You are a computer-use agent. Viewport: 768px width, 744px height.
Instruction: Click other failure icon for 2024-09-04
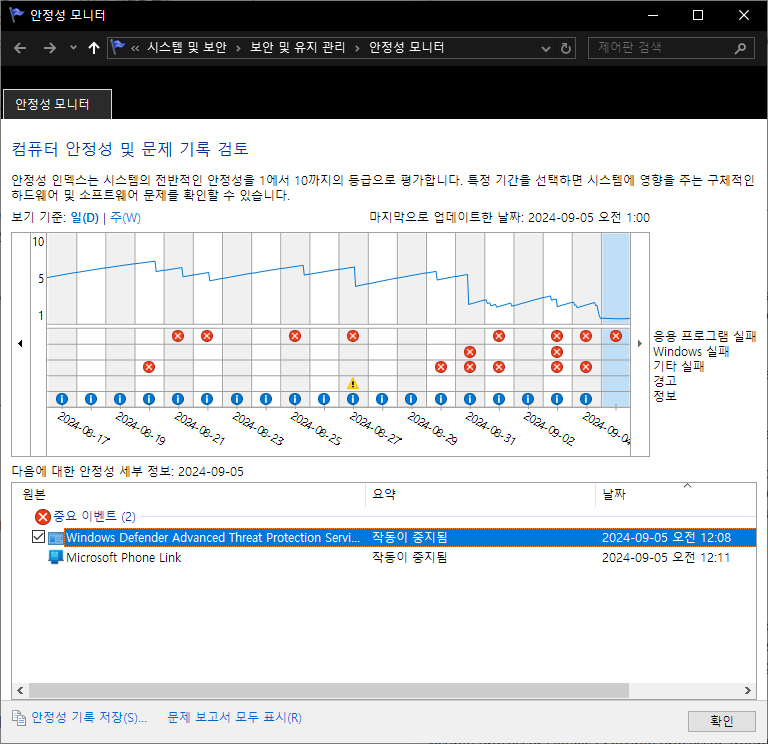click(586, 367)
